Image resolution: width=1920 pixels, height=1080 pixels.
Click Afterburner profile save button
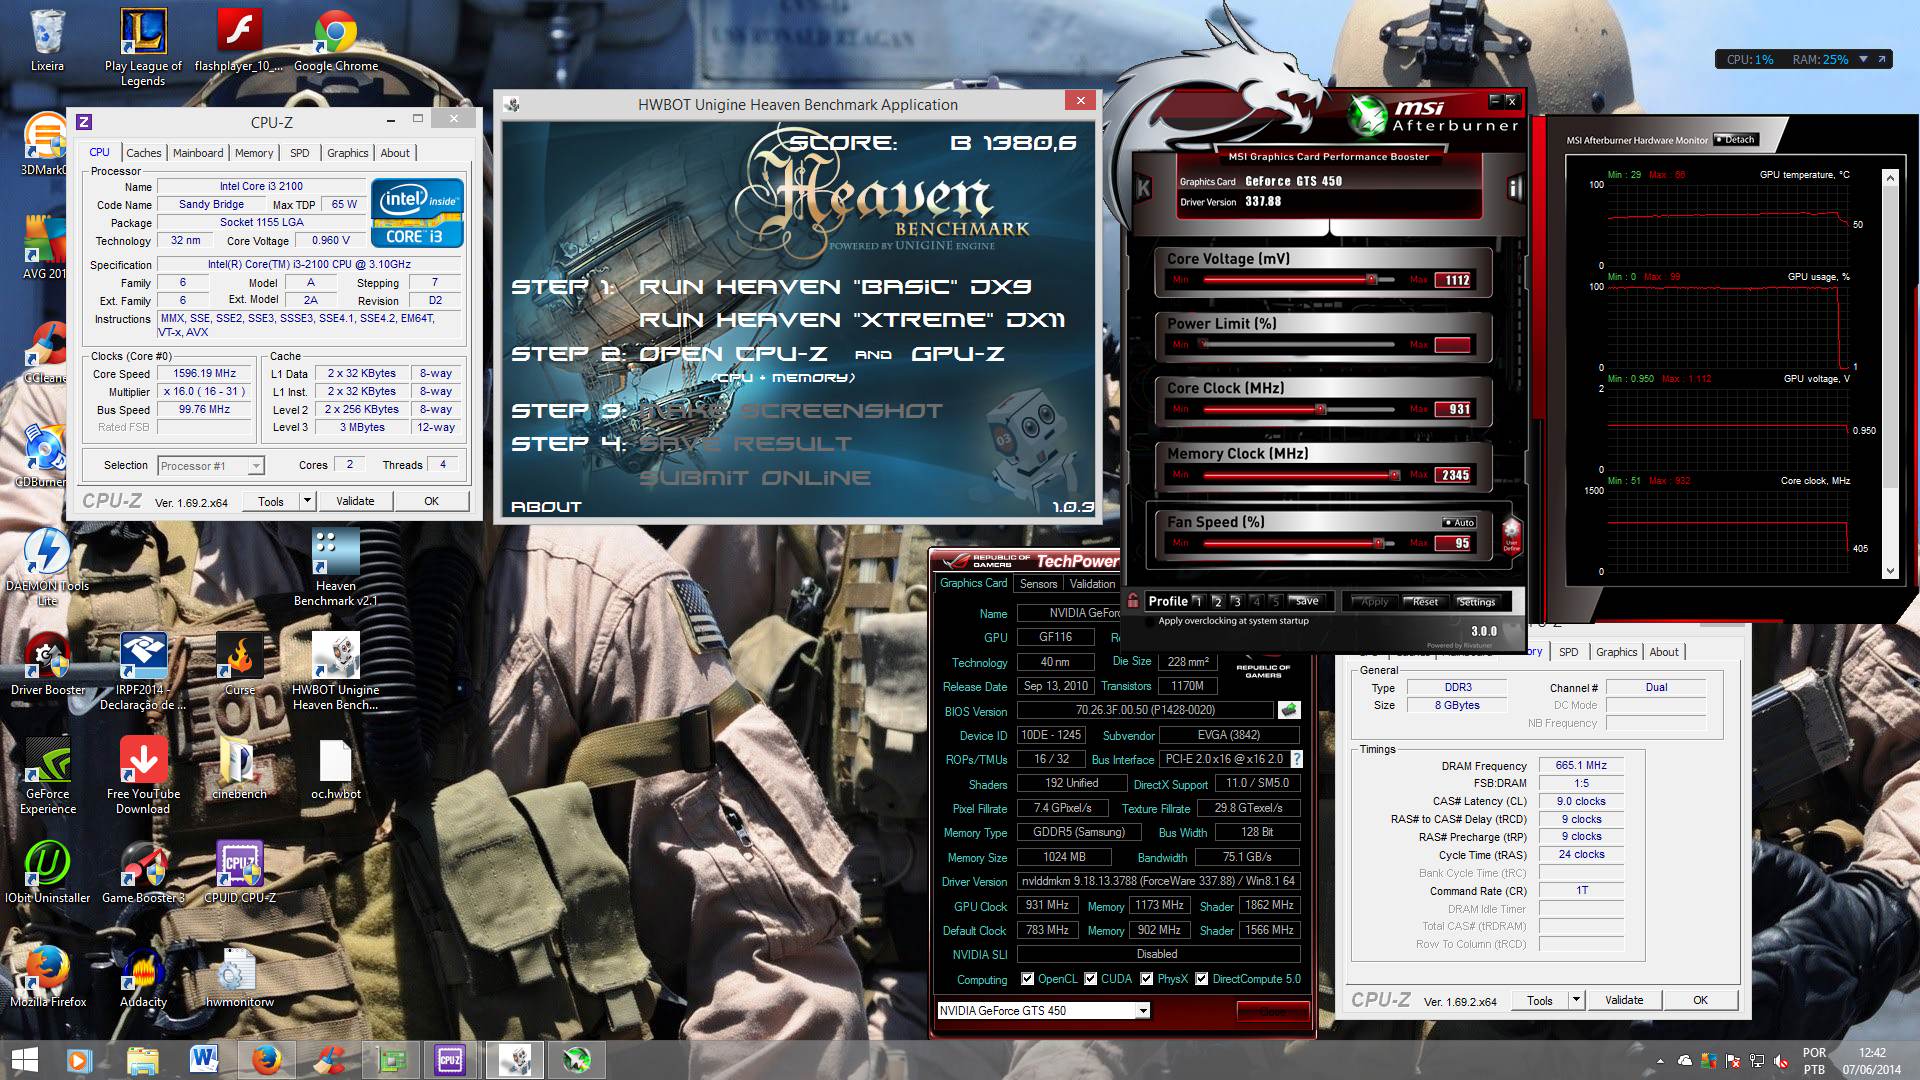pos(1306,601)
